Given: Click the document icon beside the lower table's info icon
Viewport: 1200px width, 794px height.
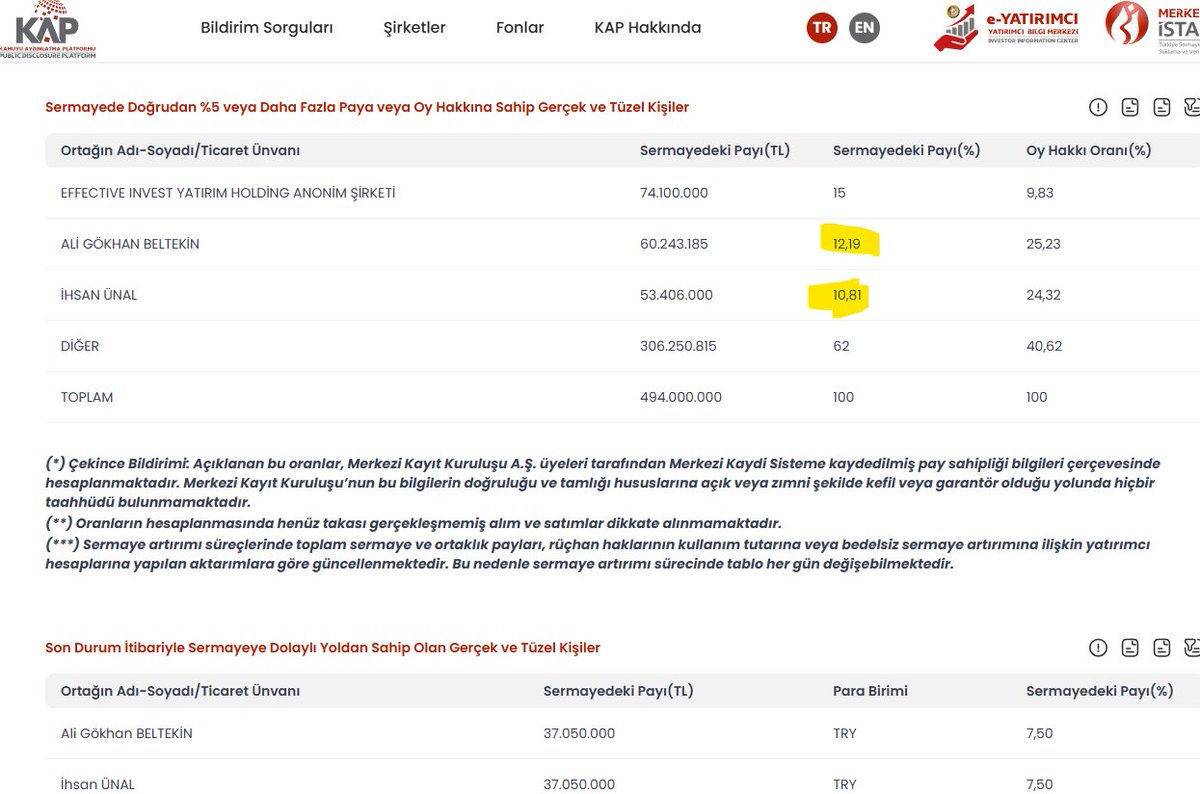Looking at the screenshot, I should [1131, 647].
